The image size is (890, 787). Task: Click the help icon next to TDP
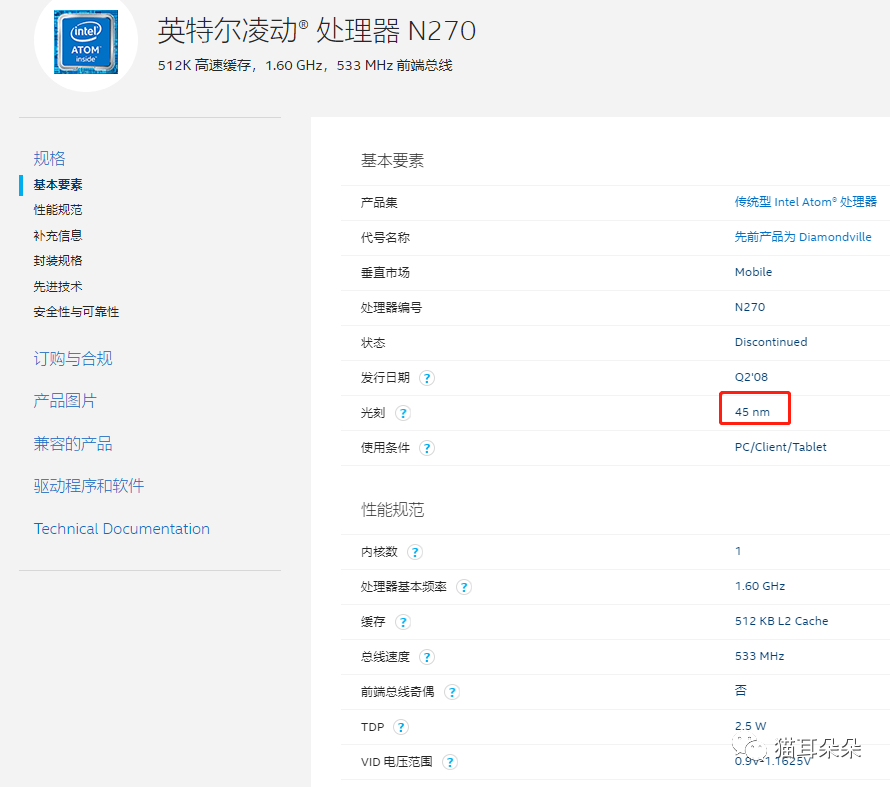tap(401, 727)
